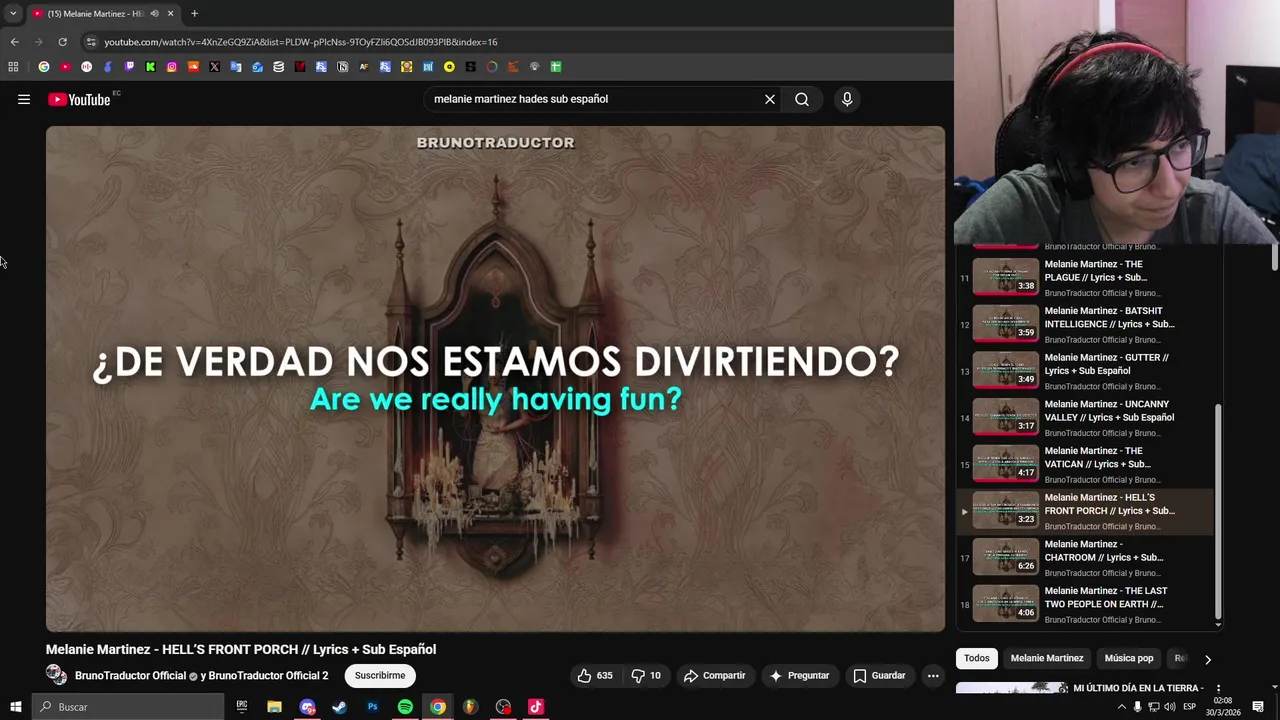1280x720 pixels.
Task: Open BrunoTraductor Official channel name link
Action: (x=130, y=676)
